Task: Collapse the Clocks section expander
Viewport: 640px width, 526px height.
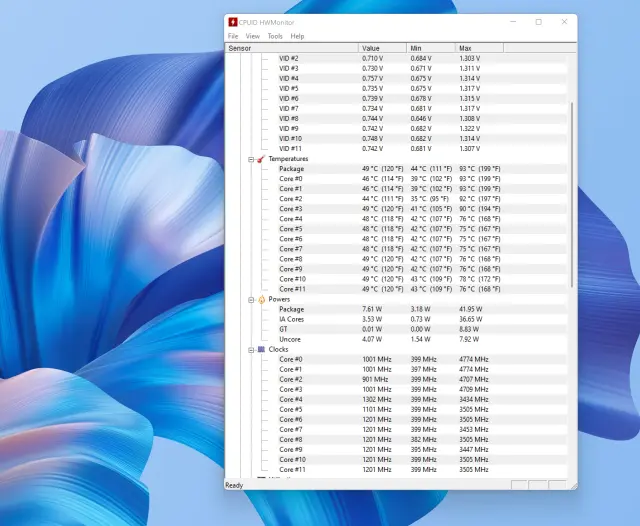Action: pyautogui.click(x=251, y=349)
